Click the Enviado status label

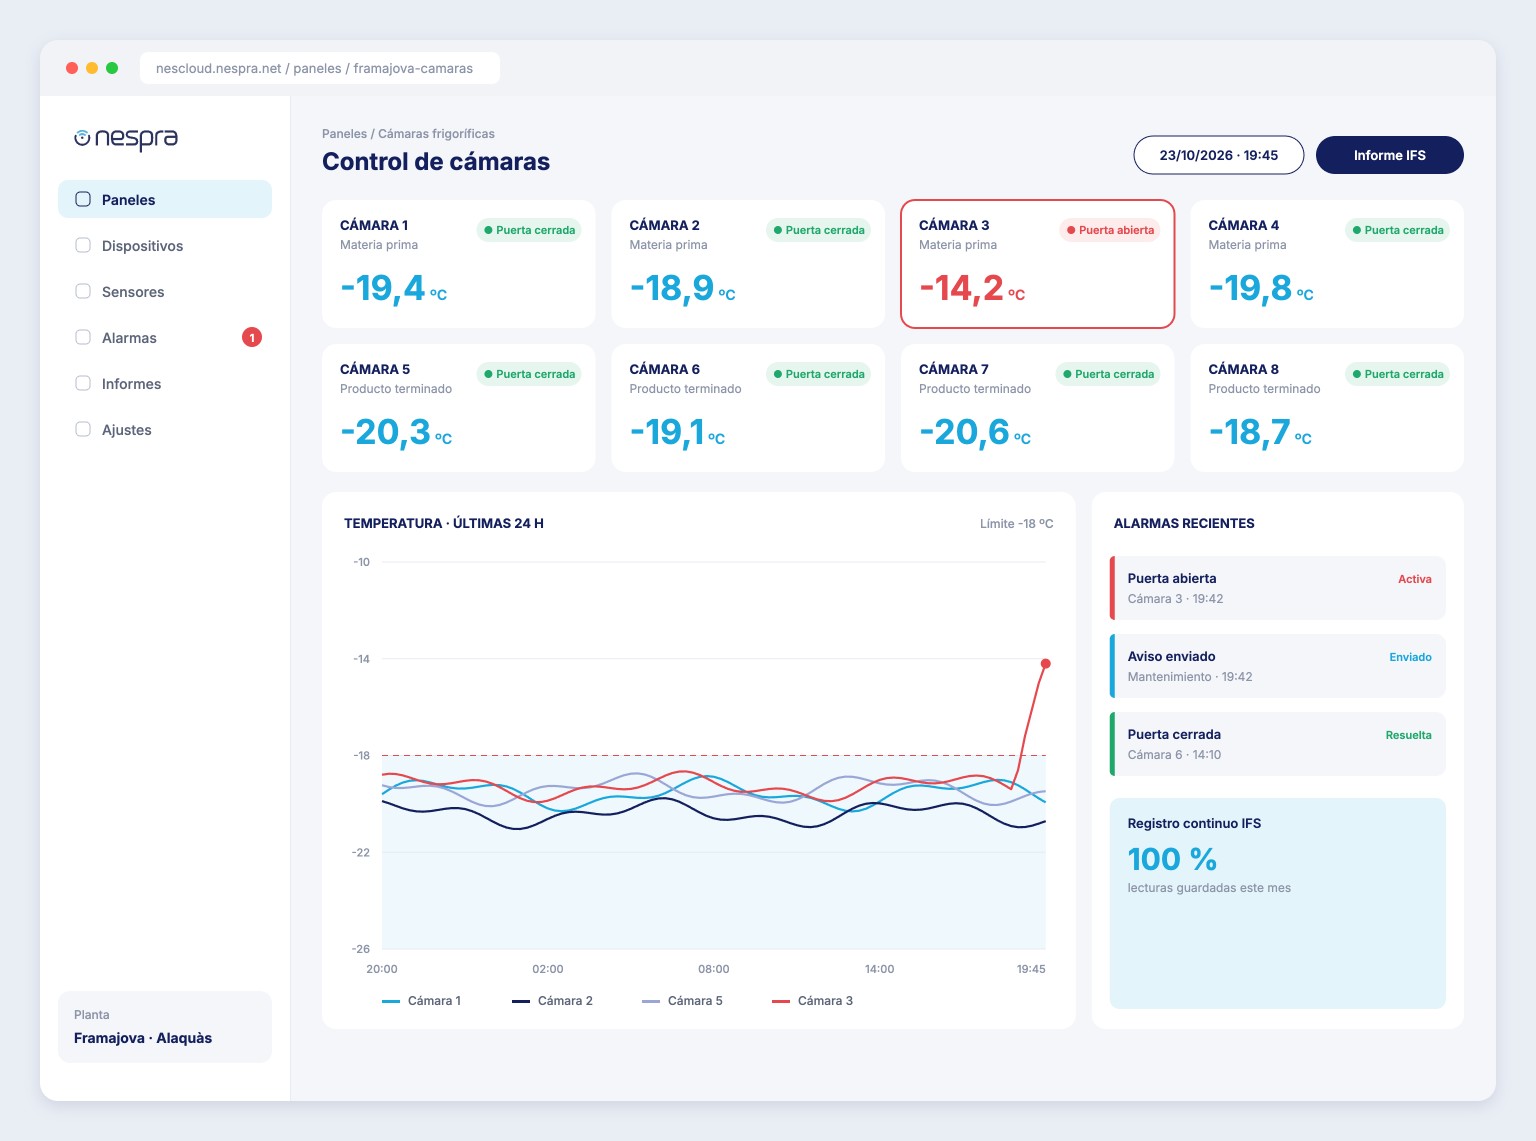[x=1410, y=657]
